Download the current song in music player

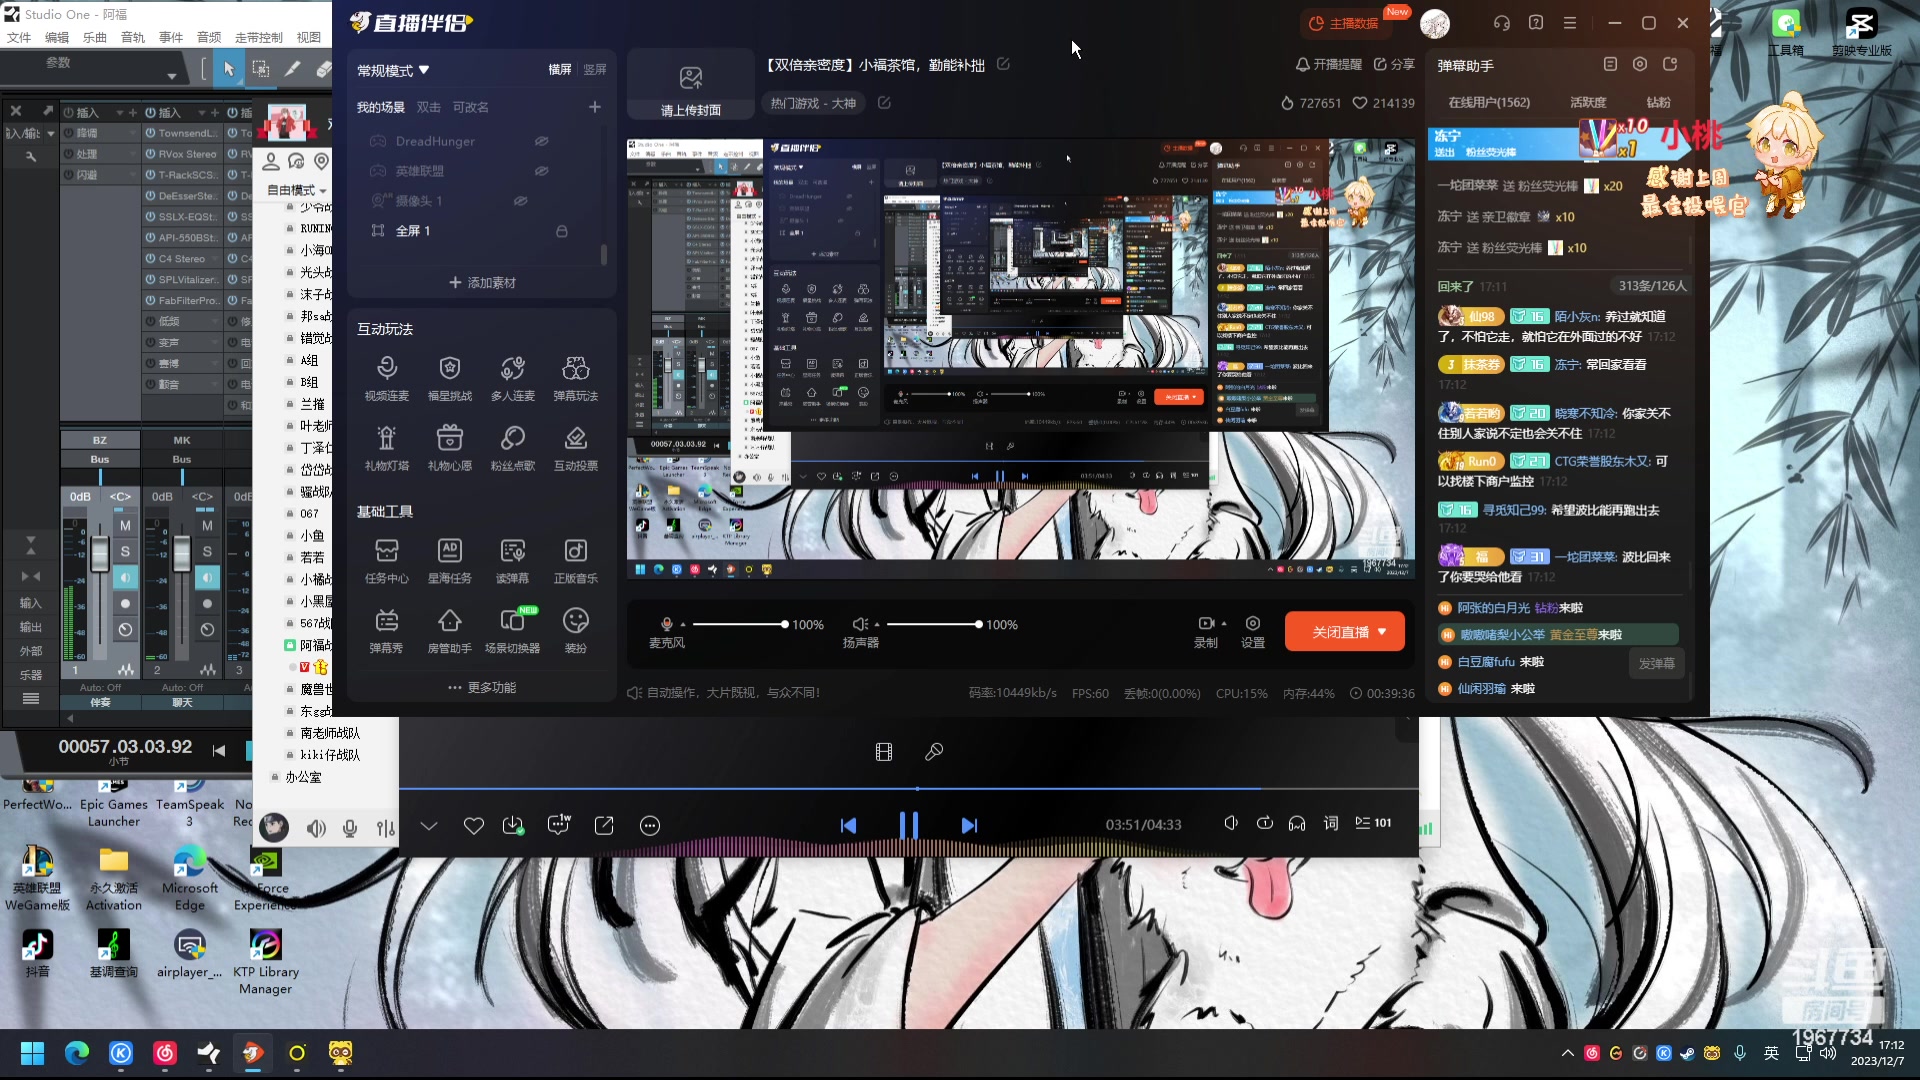(513, 826)
